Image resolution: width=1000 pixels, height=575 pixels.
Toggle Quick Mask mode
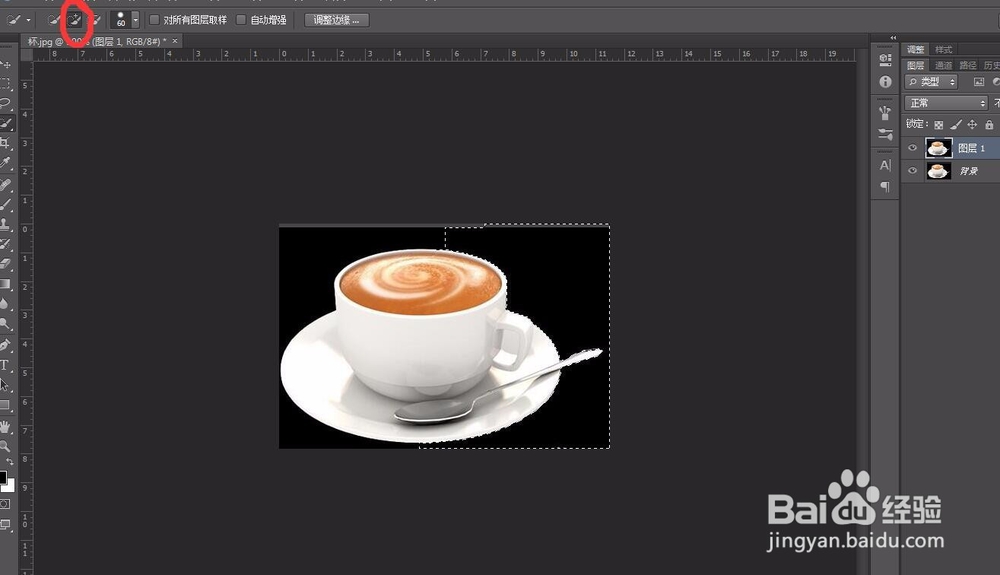[x=5, y=504]
